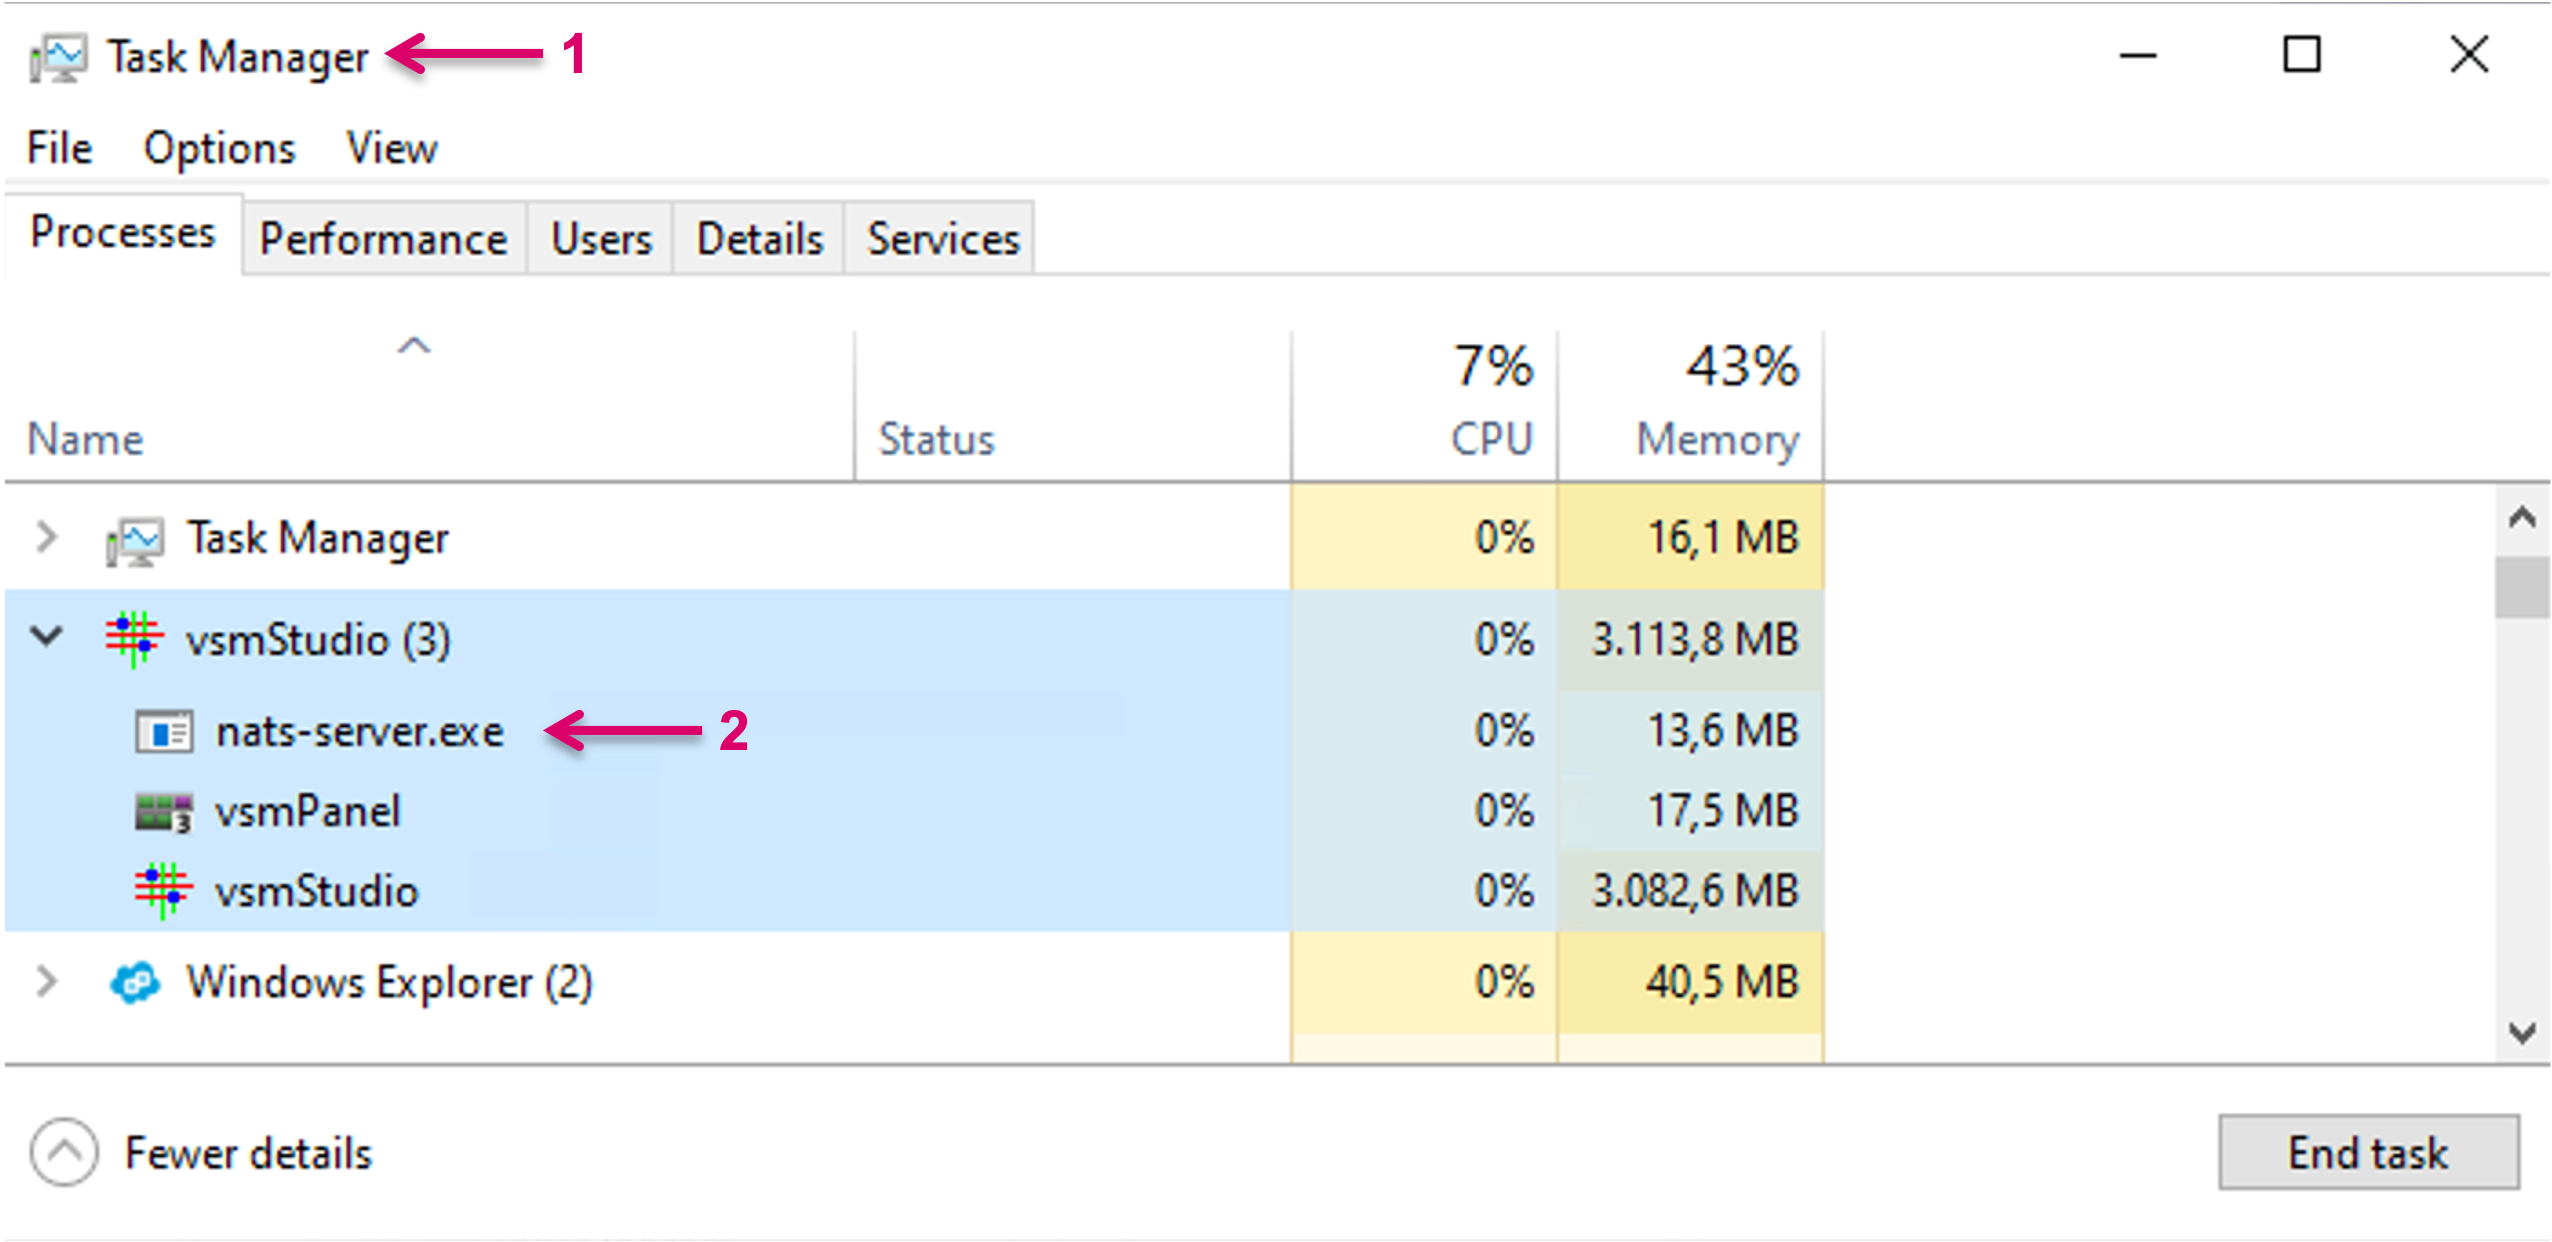2552x1242 pixels.
Task: Click the vsmPanel process icon
Action: (163, 812)
